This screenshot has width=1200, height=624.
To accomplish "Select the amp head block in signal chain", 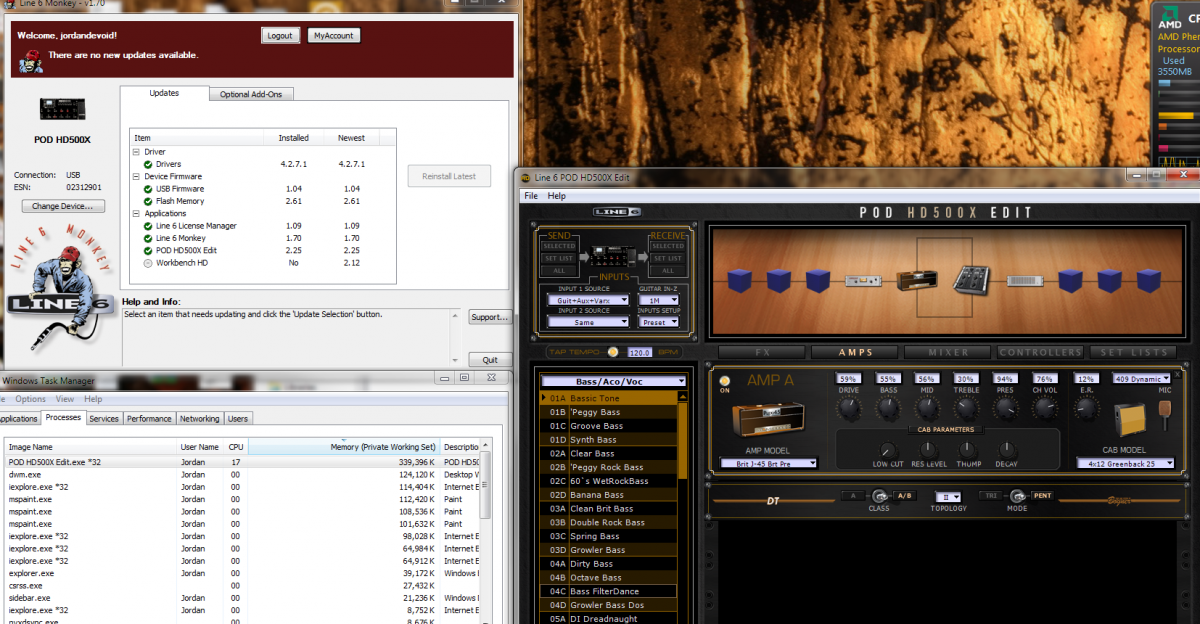I will (916, 280).
